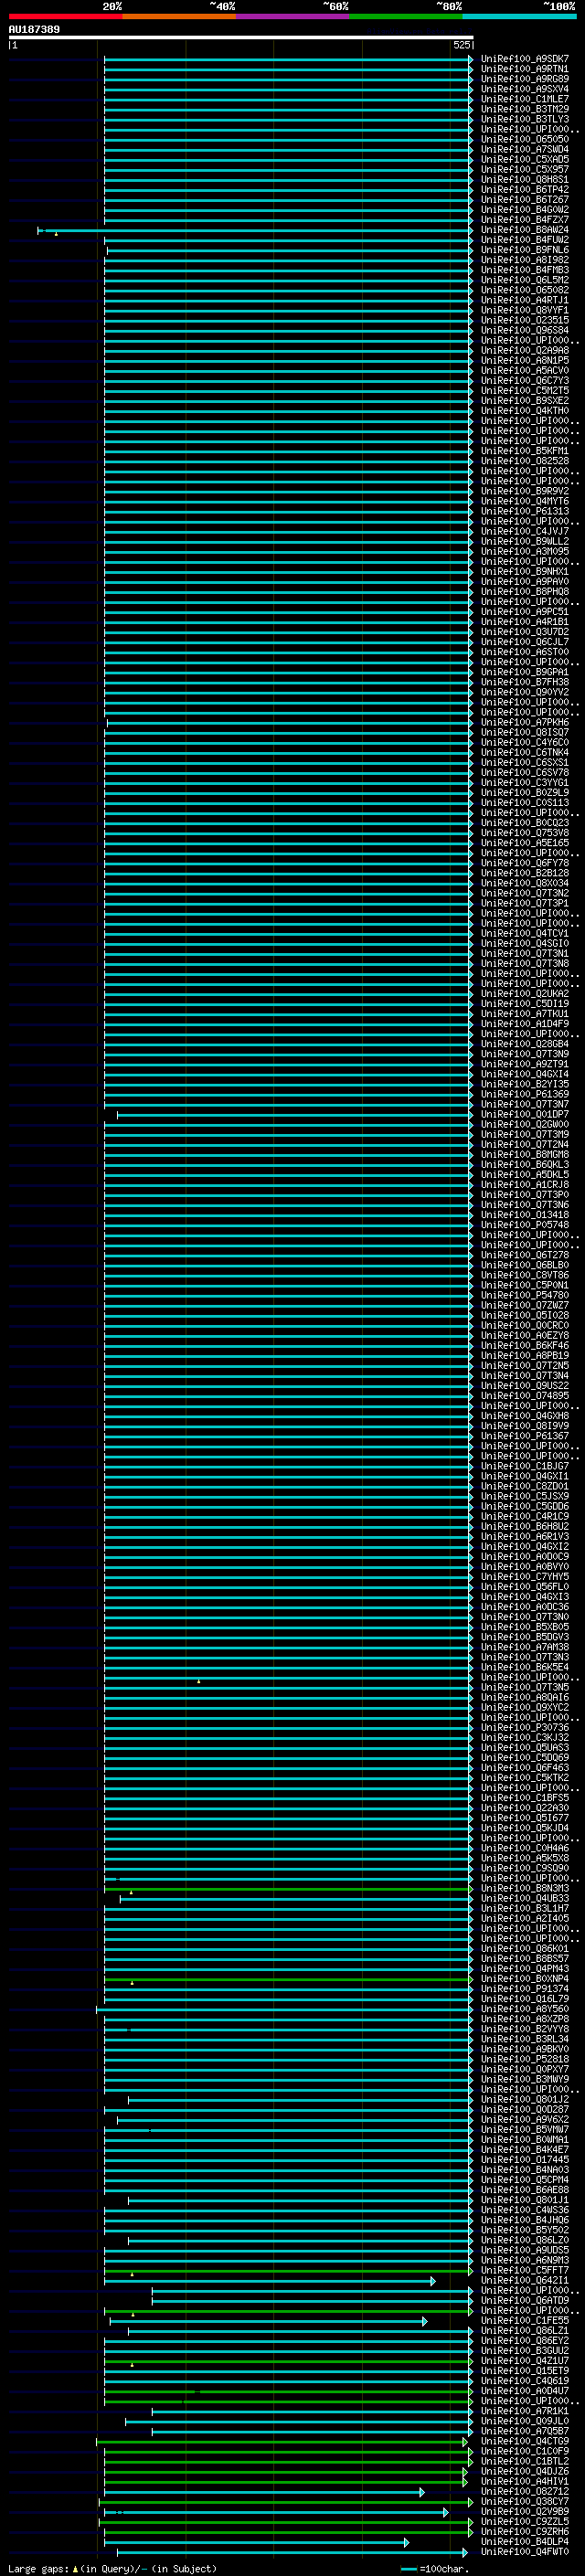The height and width of the screenshot is (2576, 585).
Task: Open UniRef100_B9FNL6 hit
Action: coord(524,250)
